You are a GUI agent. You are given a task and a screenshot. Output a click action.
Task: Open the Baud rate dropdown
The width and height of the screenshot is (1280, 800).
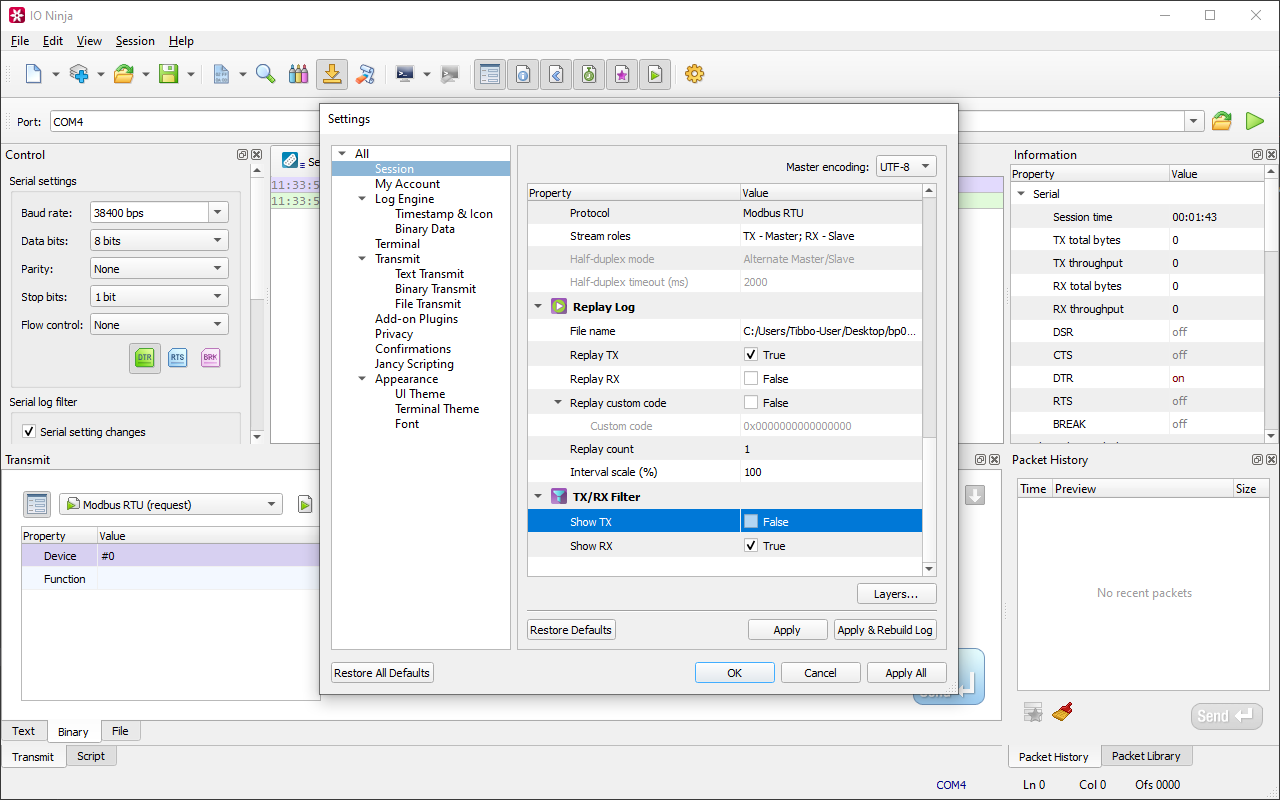[x=218, y=212]
